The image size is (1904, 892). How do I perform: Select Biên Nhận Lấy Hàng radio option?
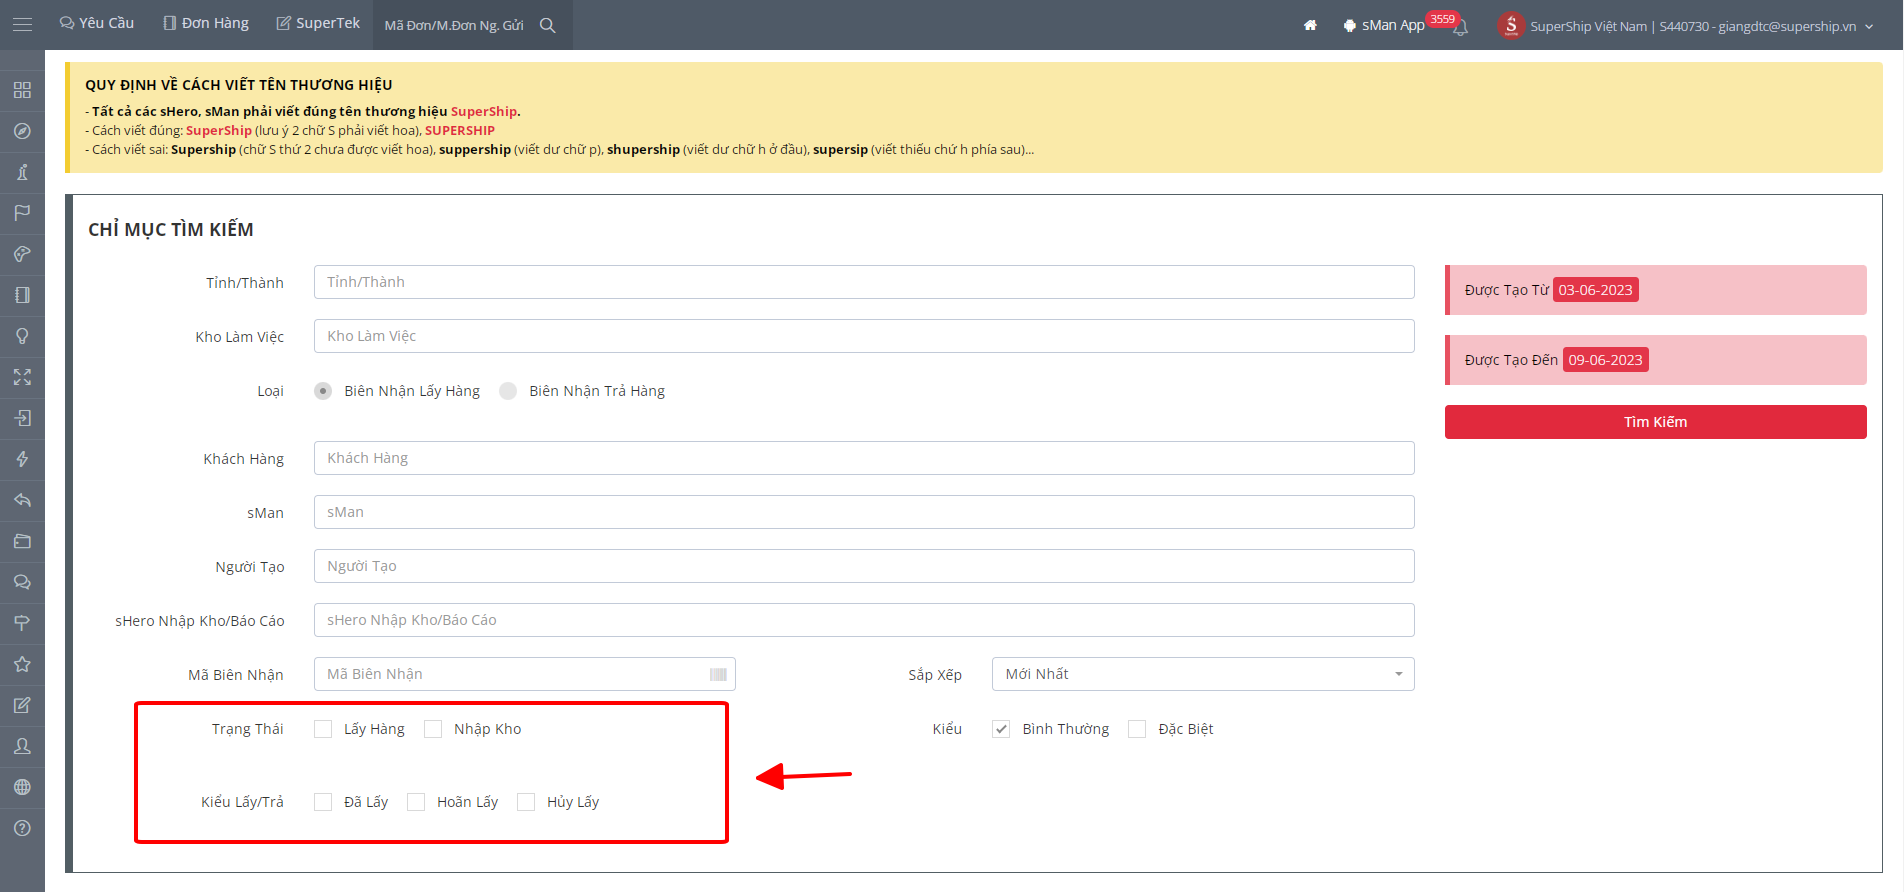coord(323,391)
